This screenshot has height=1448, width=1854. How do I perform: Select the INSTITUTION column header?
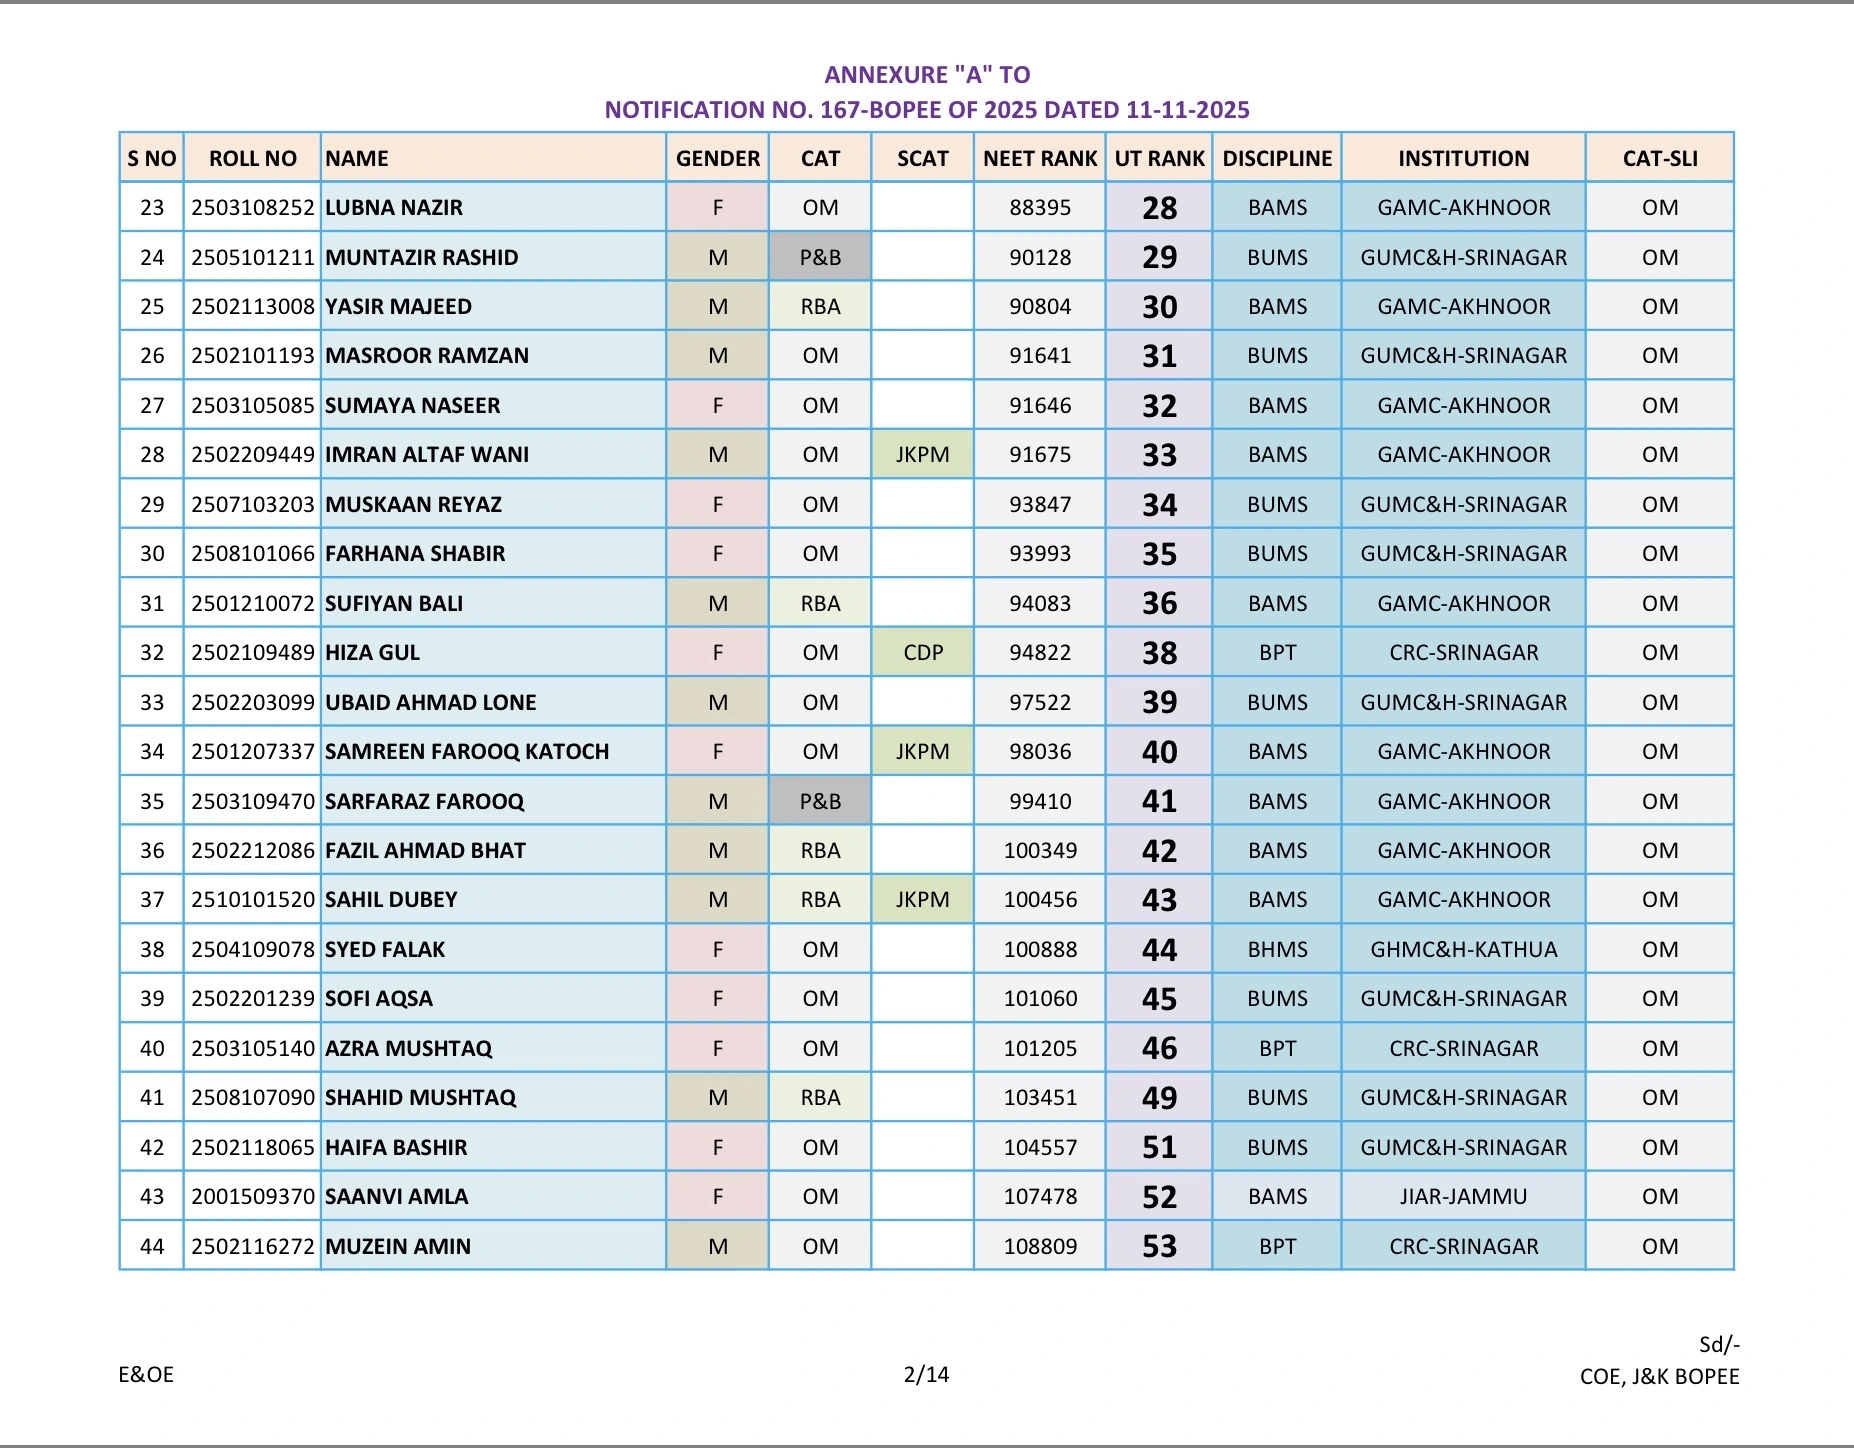pyautogui.click(x=1463, y=158)
